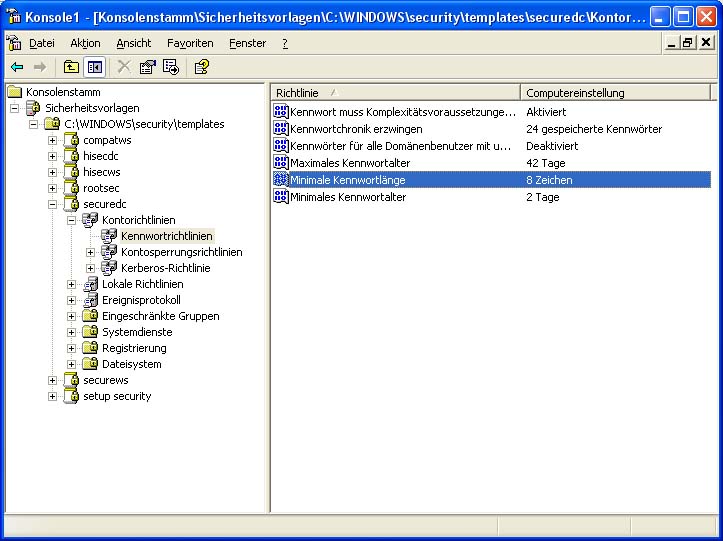Viewport: 723px width, 541px height.
Task: Click the Konsole1 title bar icon
Action: tap(14, 18)
